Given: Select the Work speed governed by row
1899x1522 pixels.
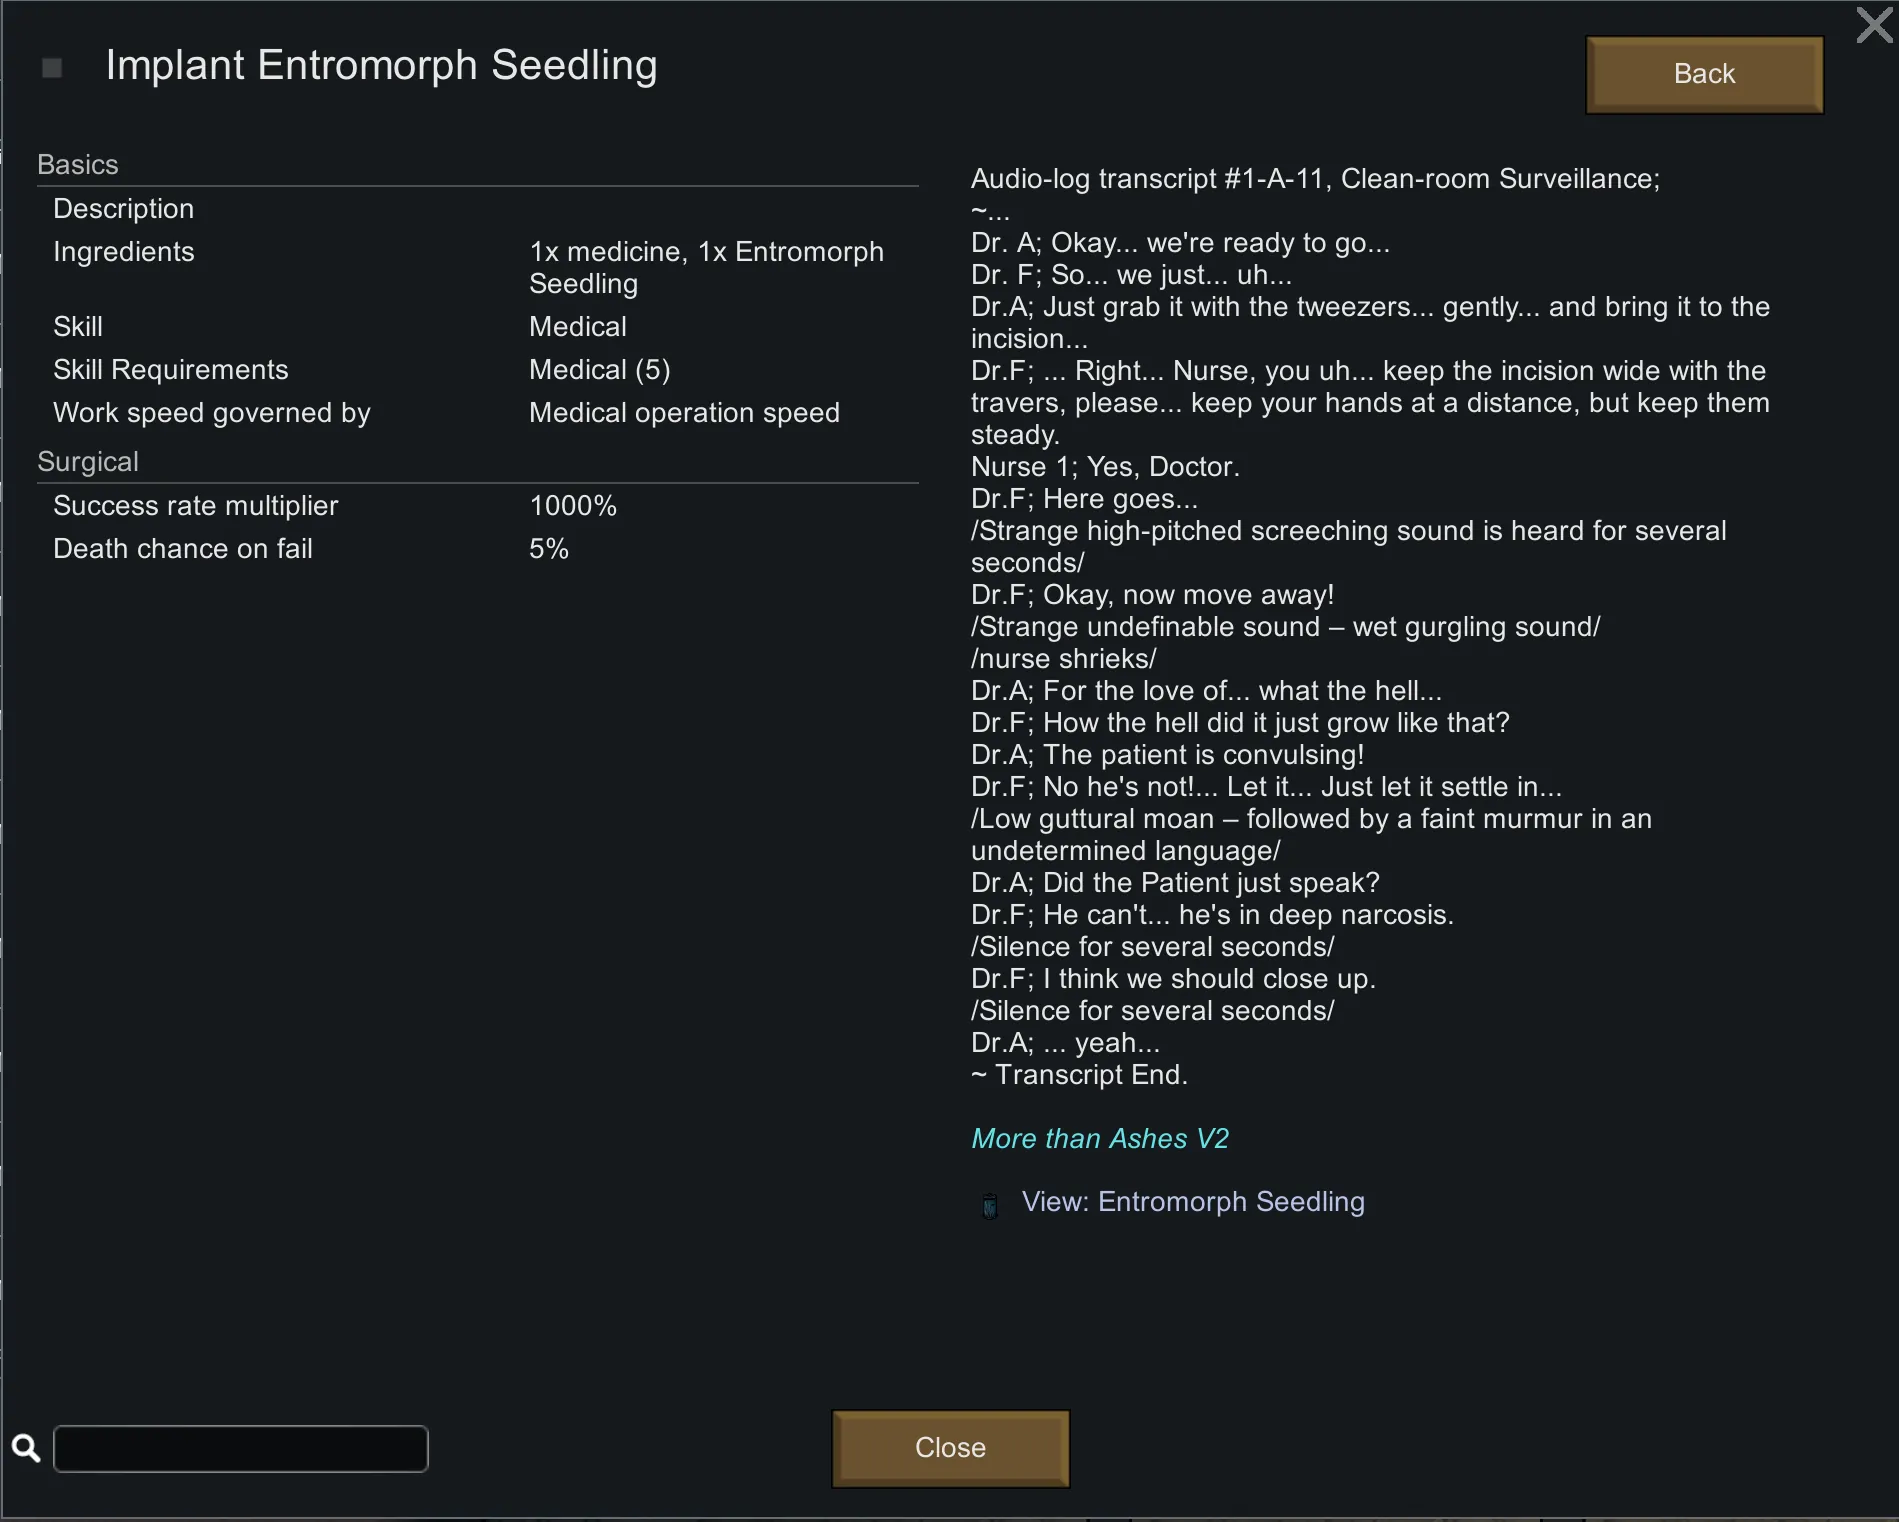Looking at the screenshot, I should click(476, 413).
